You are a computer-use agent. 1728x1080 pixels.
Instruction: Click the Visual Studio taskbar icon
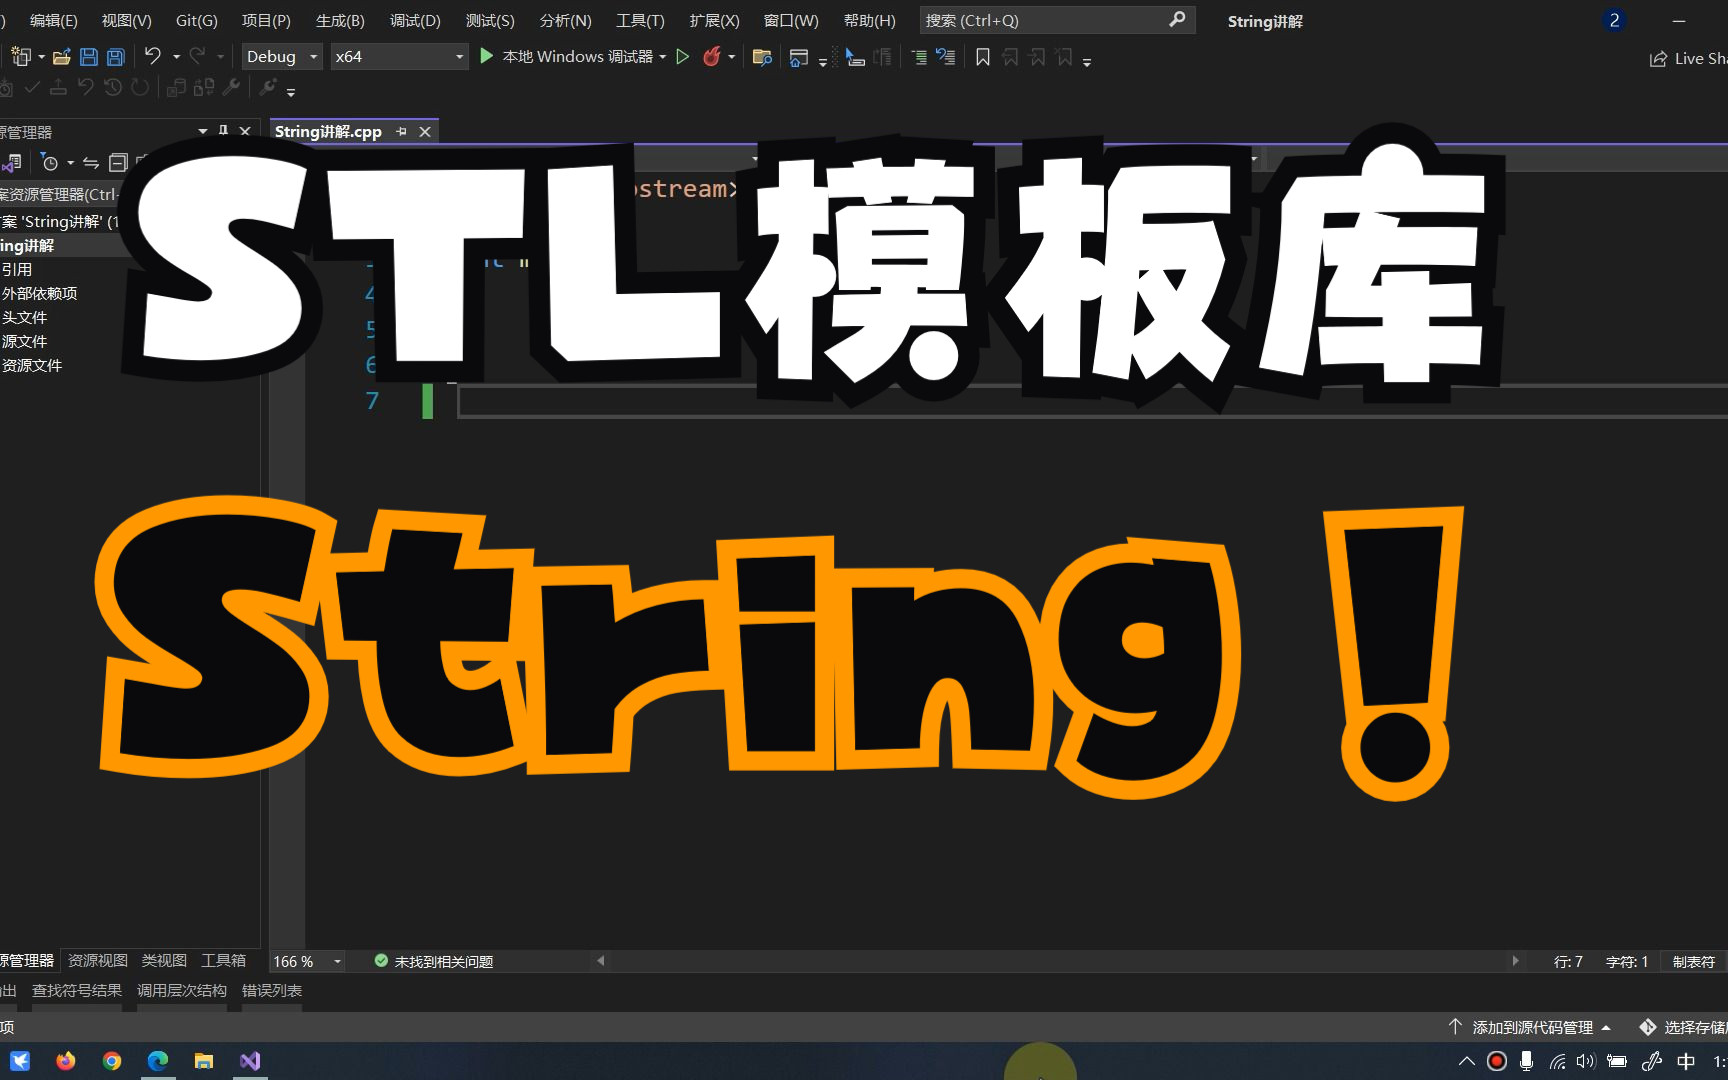pyautogui.click(x=250, y=1061)
